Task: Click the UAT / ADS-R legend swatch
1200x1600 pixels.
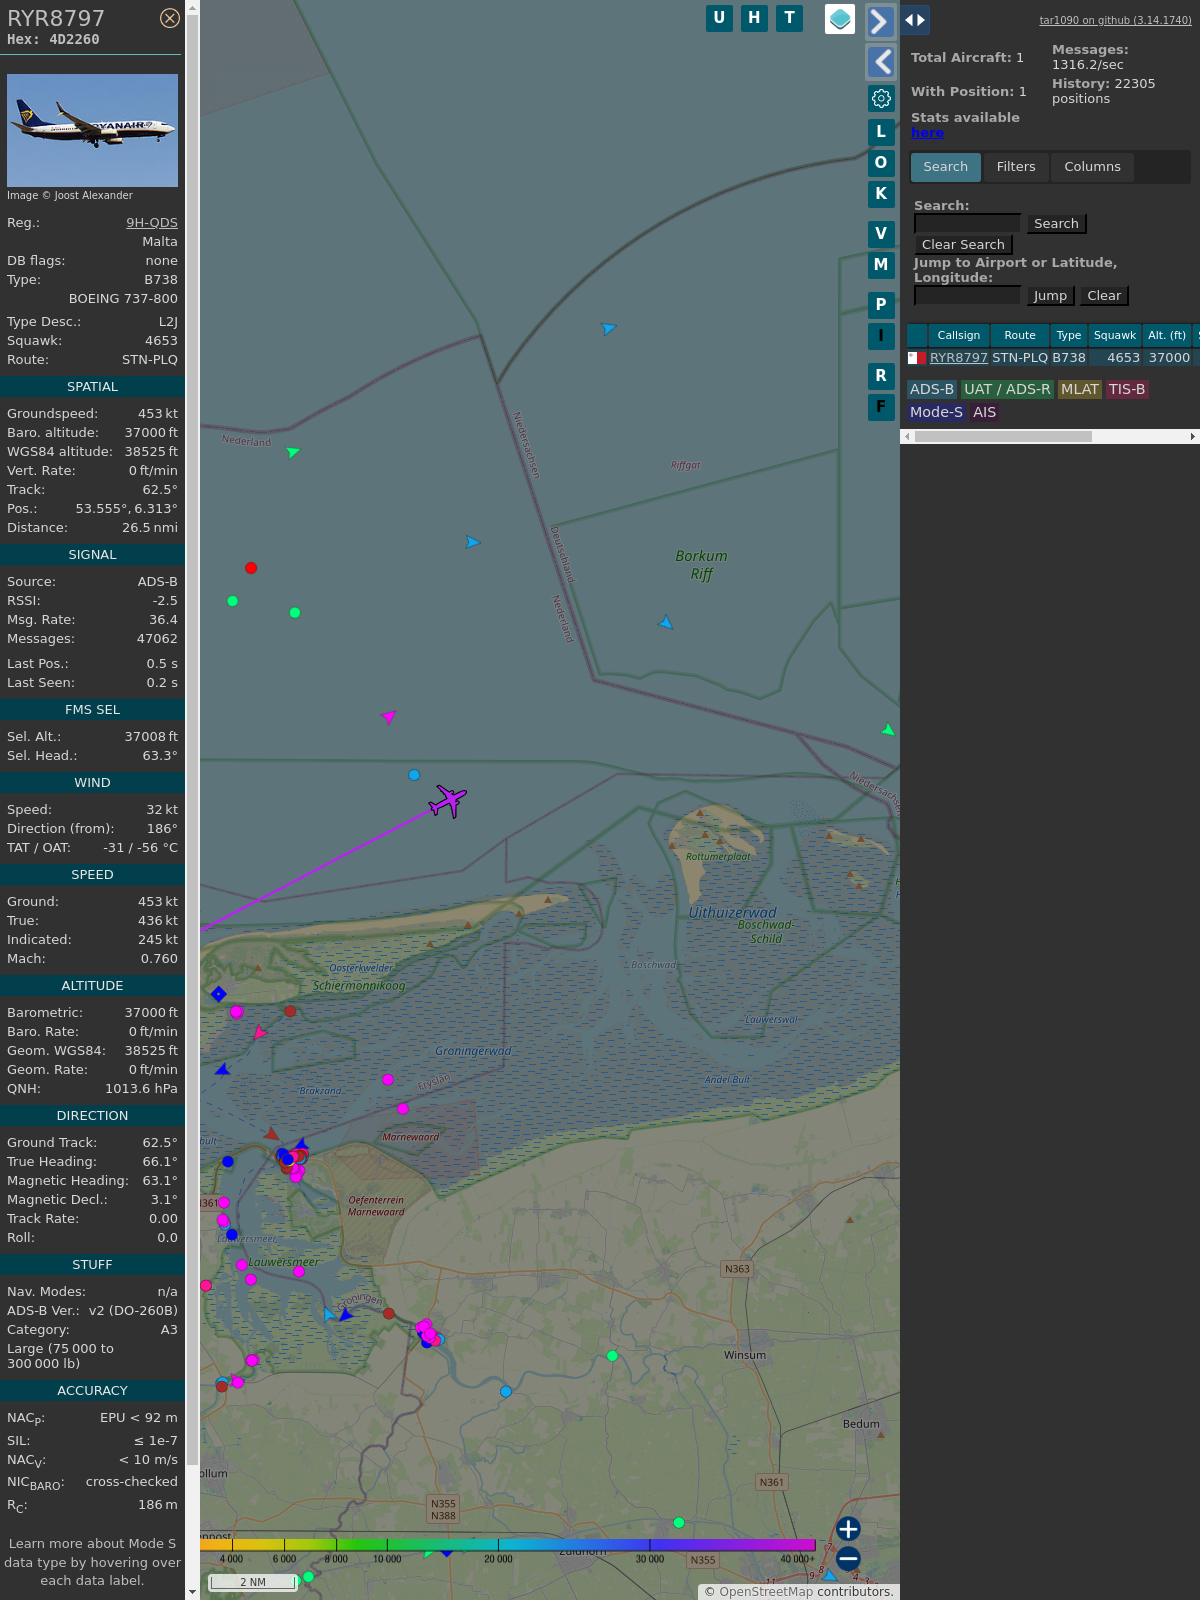Action: (x=1007, y=390)
